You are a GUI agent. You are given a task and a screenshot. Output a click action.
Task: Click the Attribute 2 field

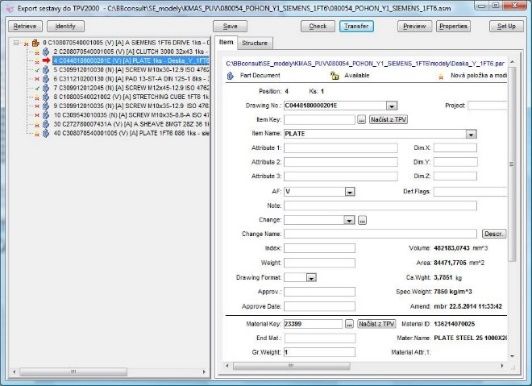tap(341, 162)
